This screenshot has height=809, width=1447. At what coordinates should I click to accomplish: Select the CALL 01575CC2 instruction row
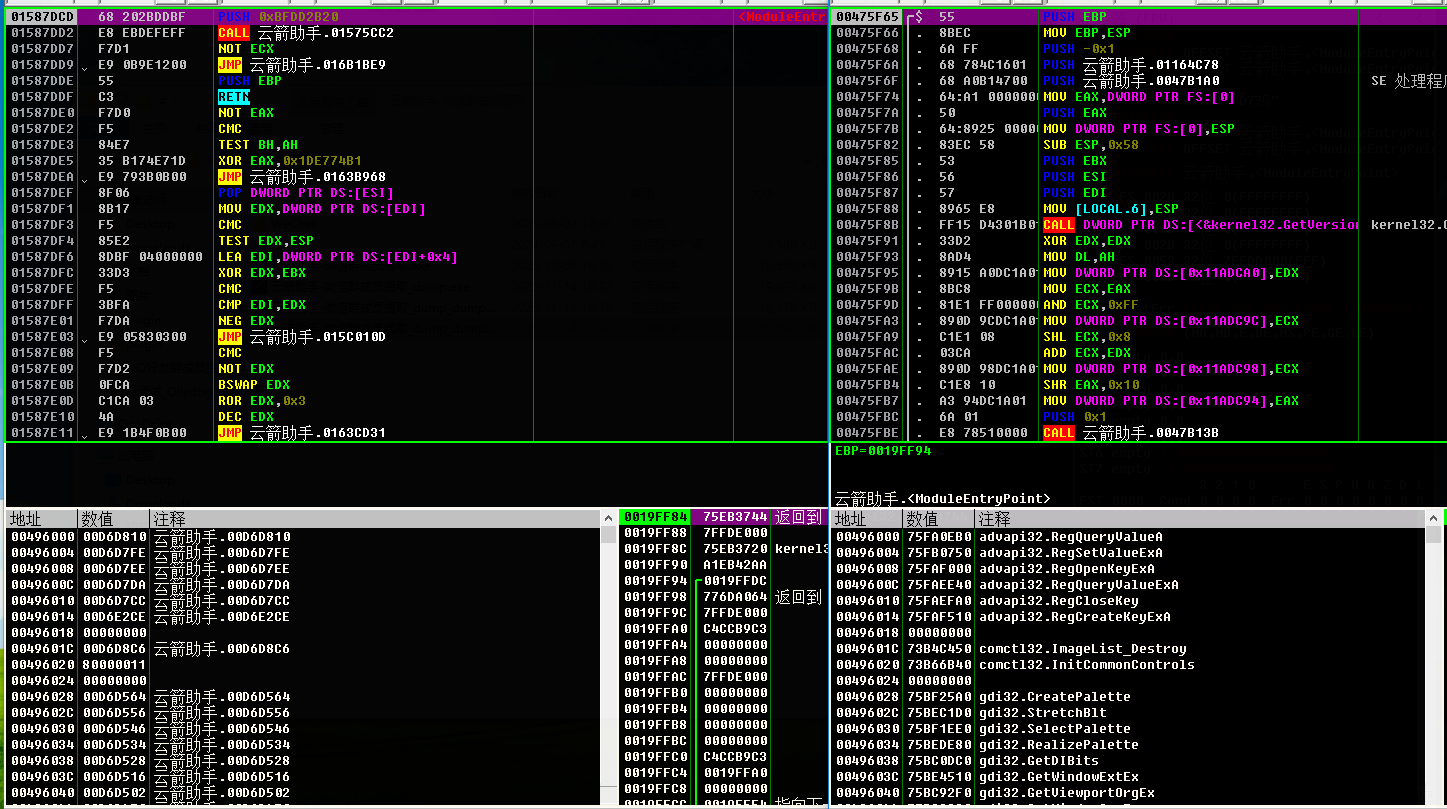(x=305, y=33)
